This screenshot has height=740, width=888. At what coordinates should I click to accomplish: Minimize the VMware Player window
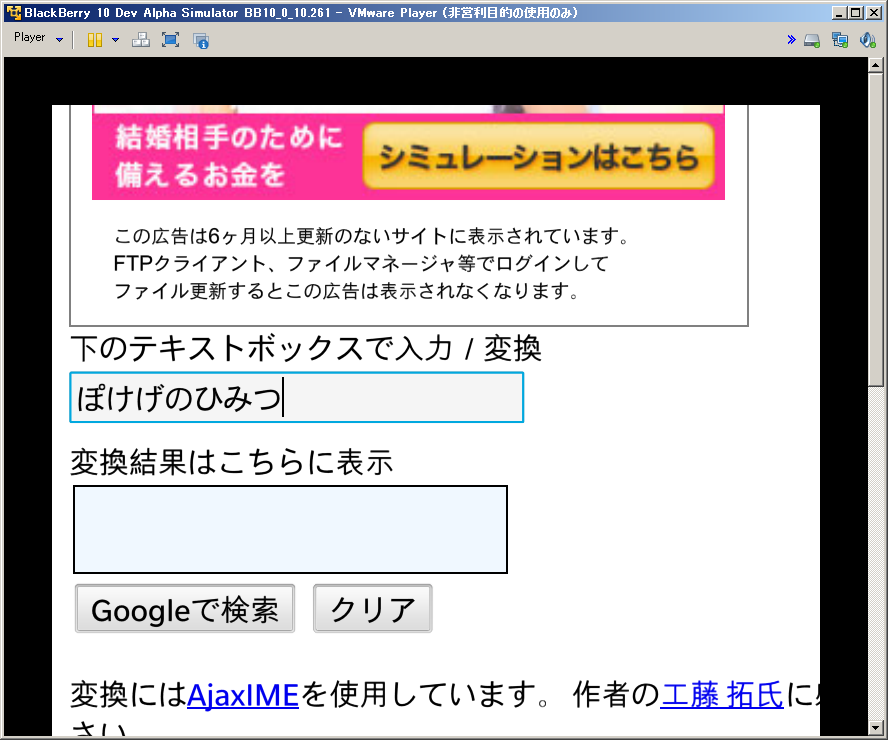click(839, 12)
